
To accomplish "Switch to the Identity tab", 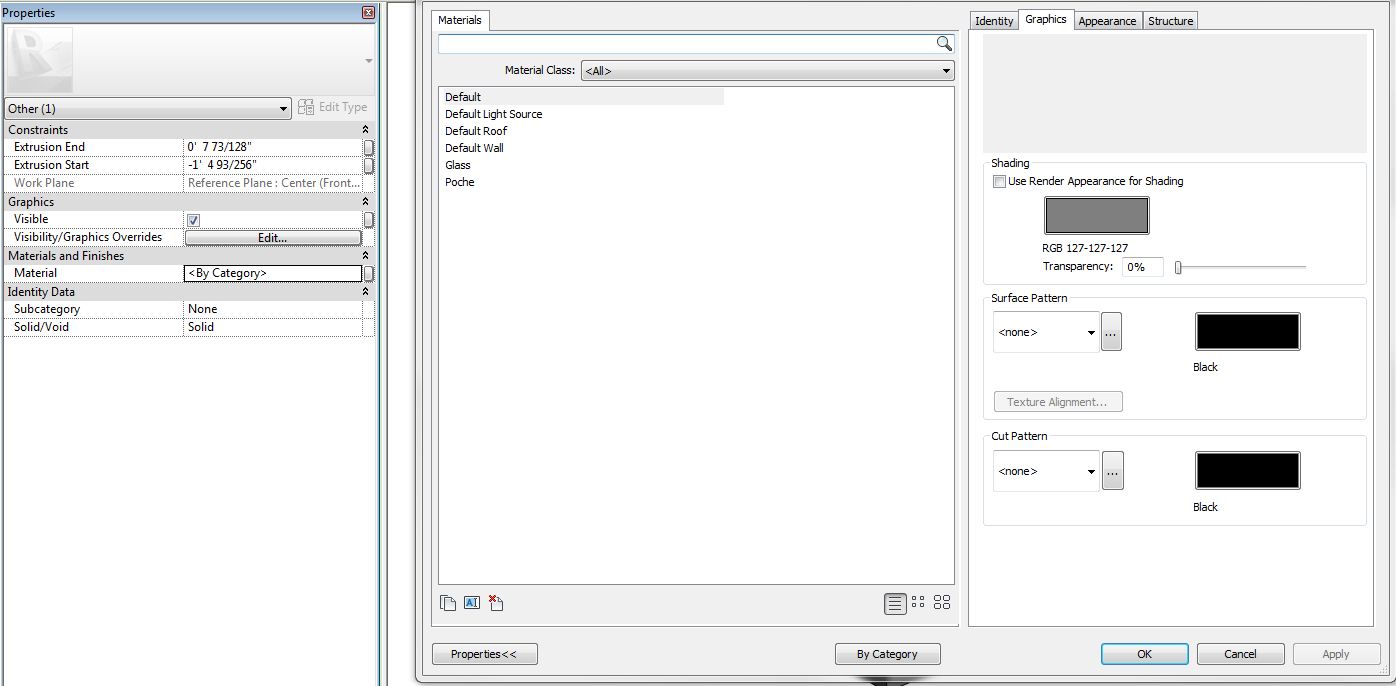I will pos(994,21).
